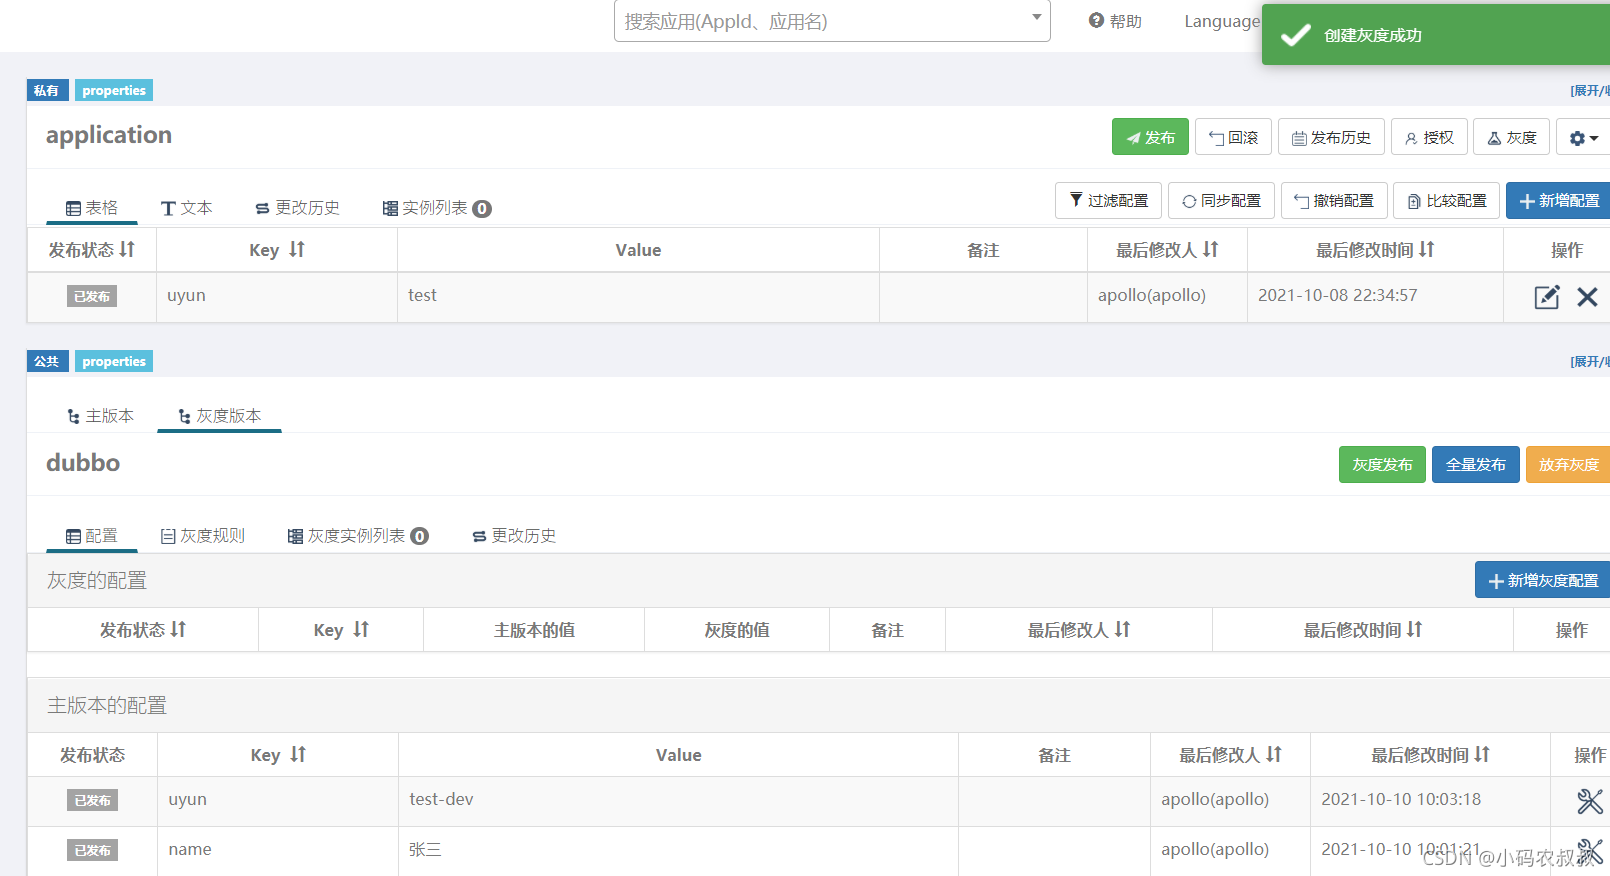The image size is (1610, 876).
Task: Sort gray config table by Key arrows
Action: [x=361, y=629]
